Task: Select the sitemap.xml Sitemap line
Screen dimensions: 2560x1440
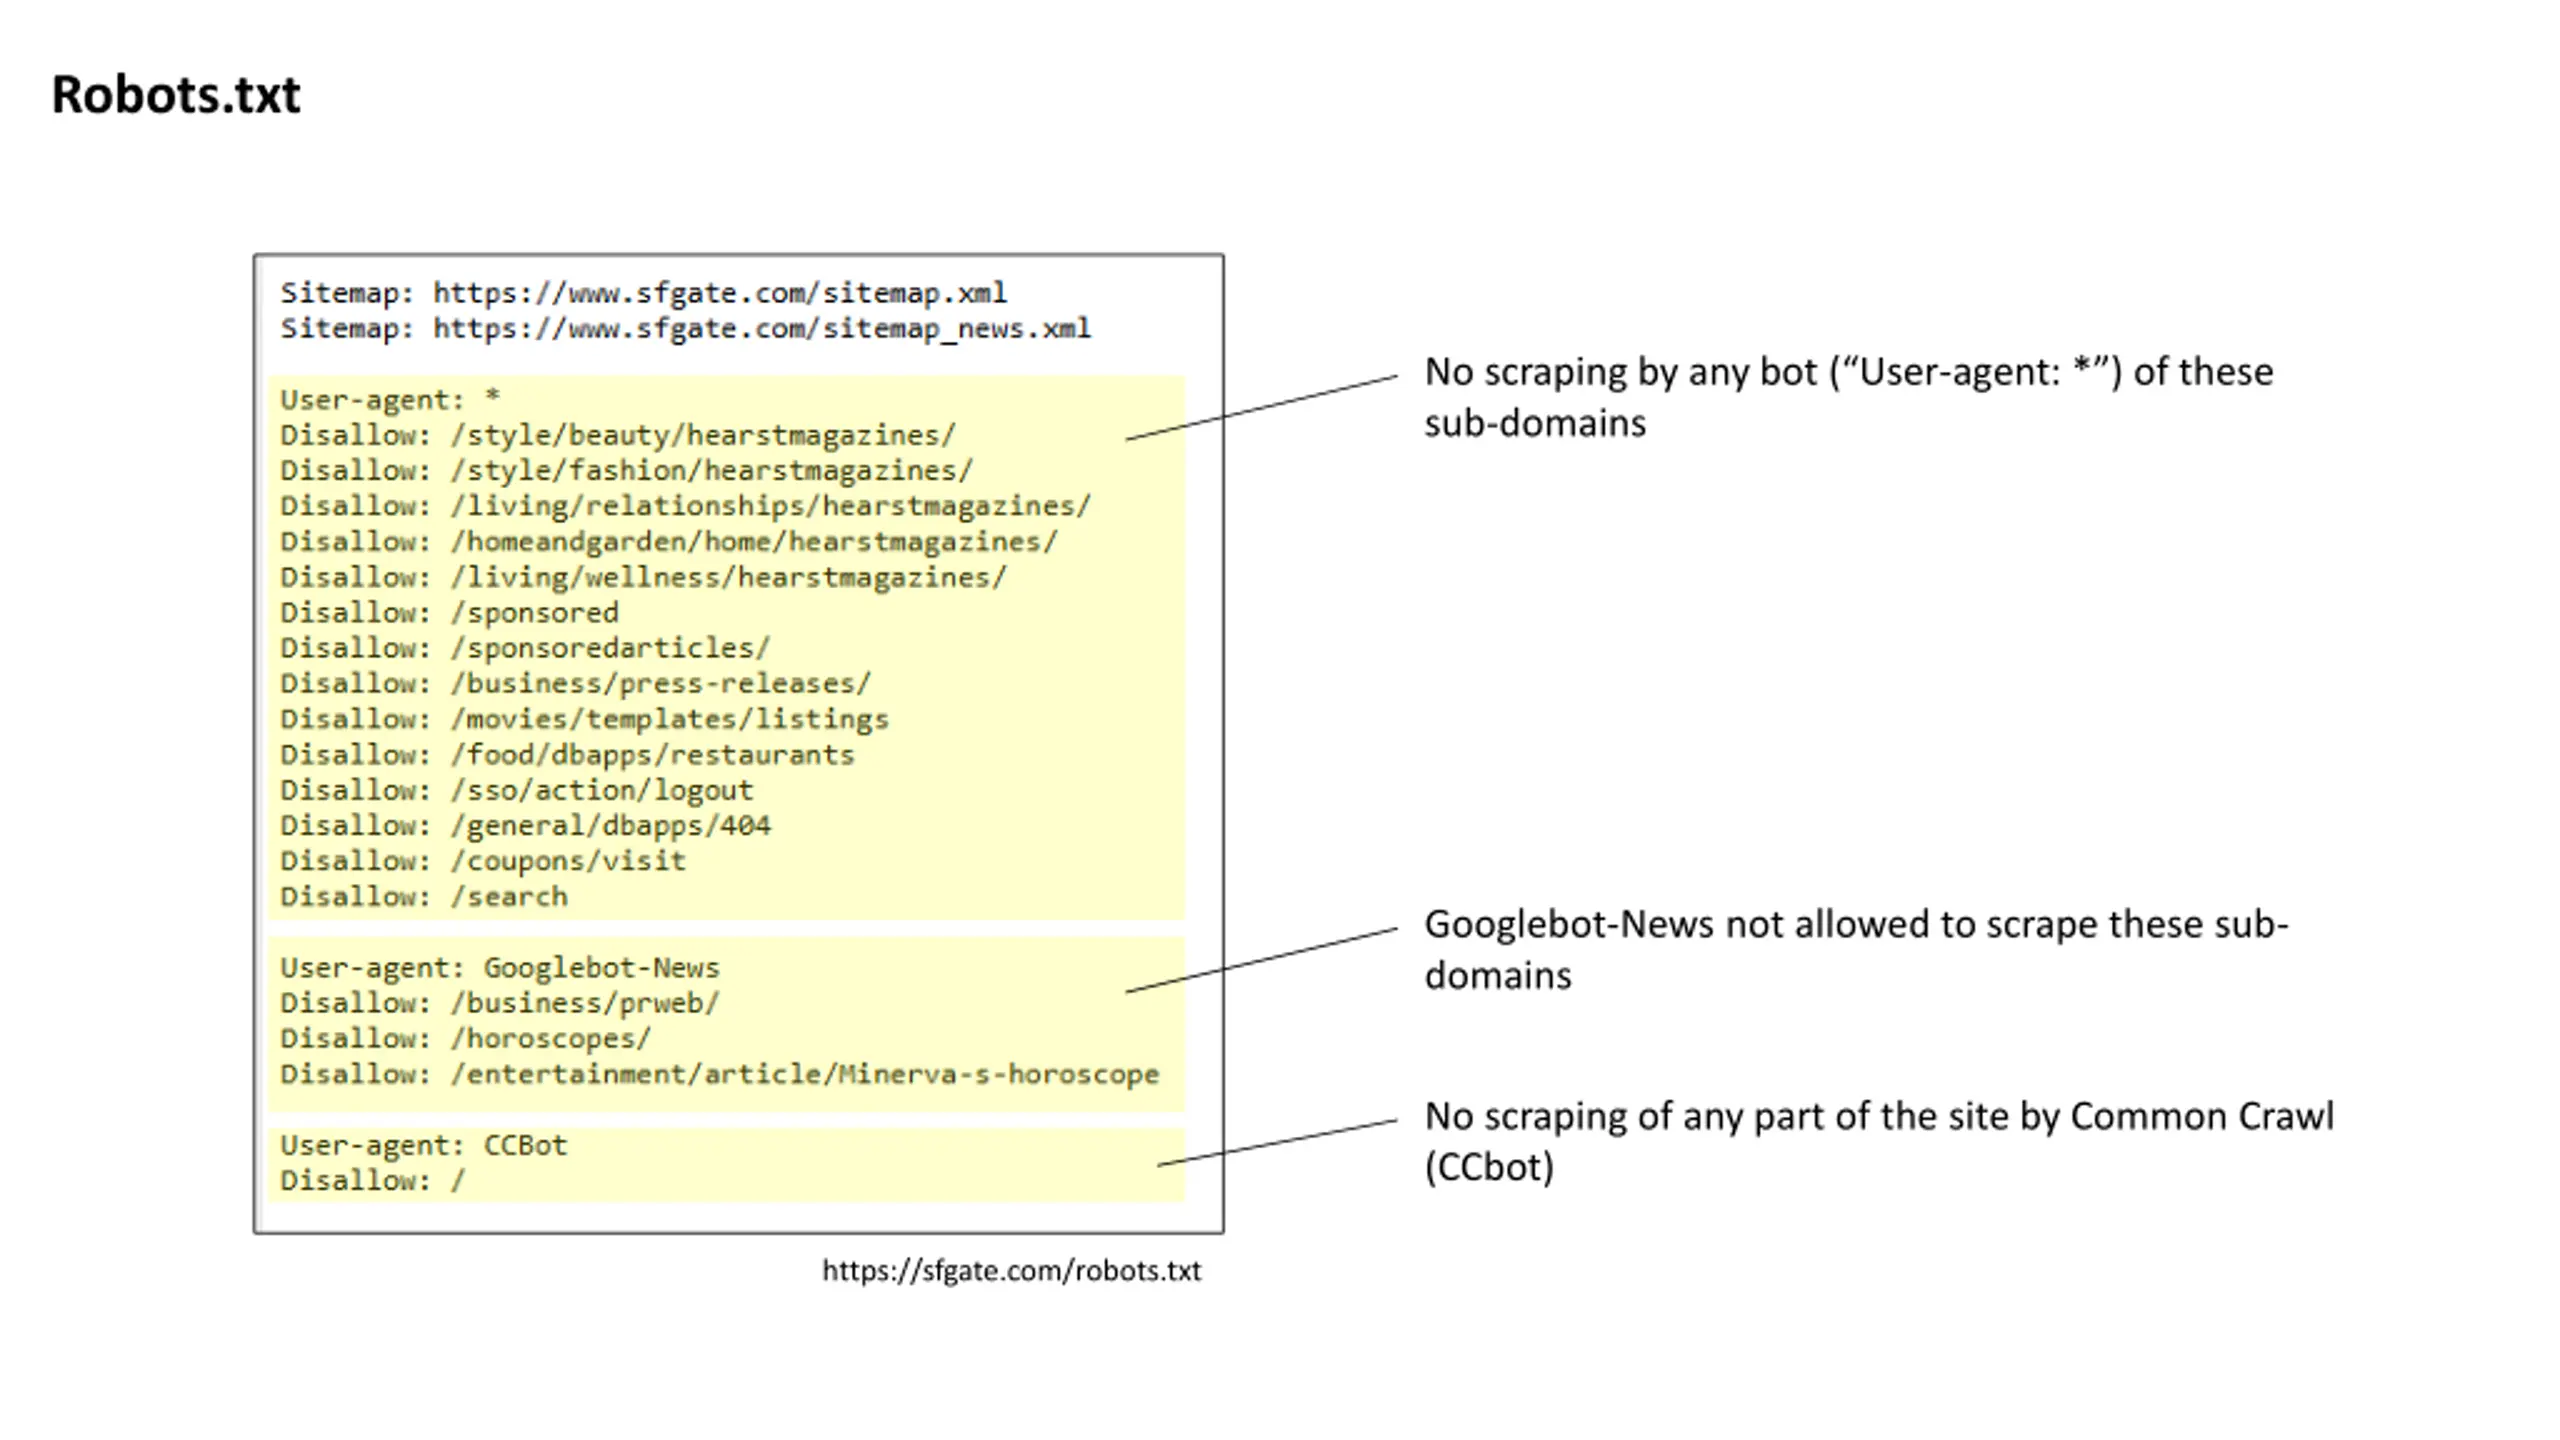Action: tap(643, 293)
